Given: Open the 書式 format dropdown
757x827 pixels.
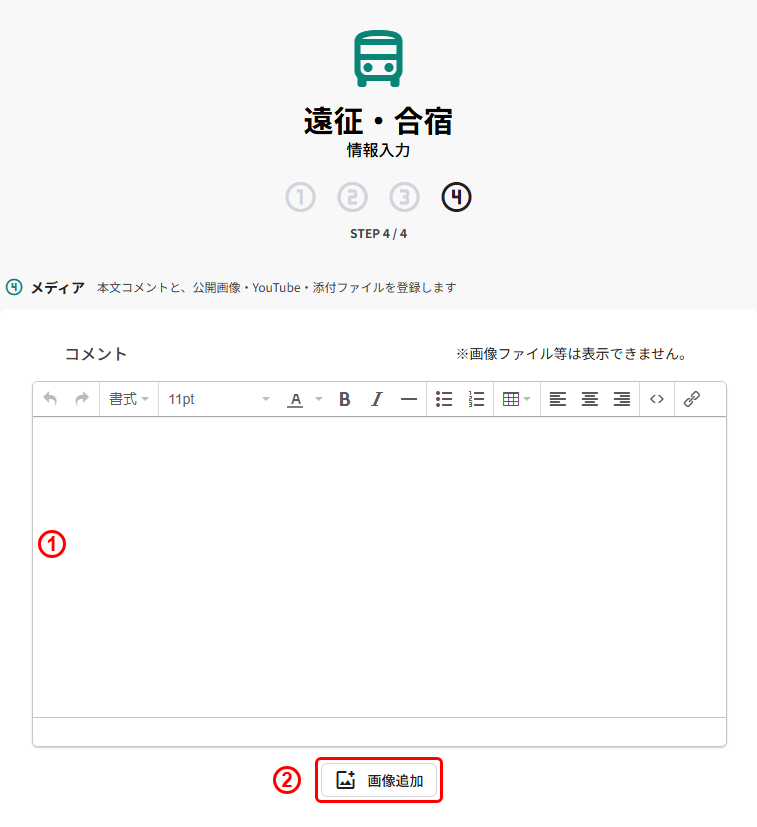Looking at the screenshot, I should [129, 399].
